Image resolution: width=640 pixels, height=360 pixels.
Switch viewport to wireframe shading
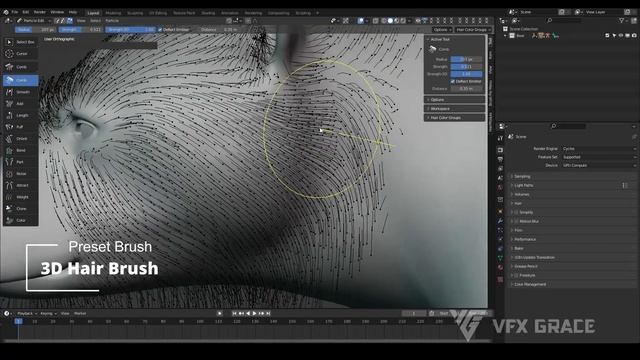[384, 20]
